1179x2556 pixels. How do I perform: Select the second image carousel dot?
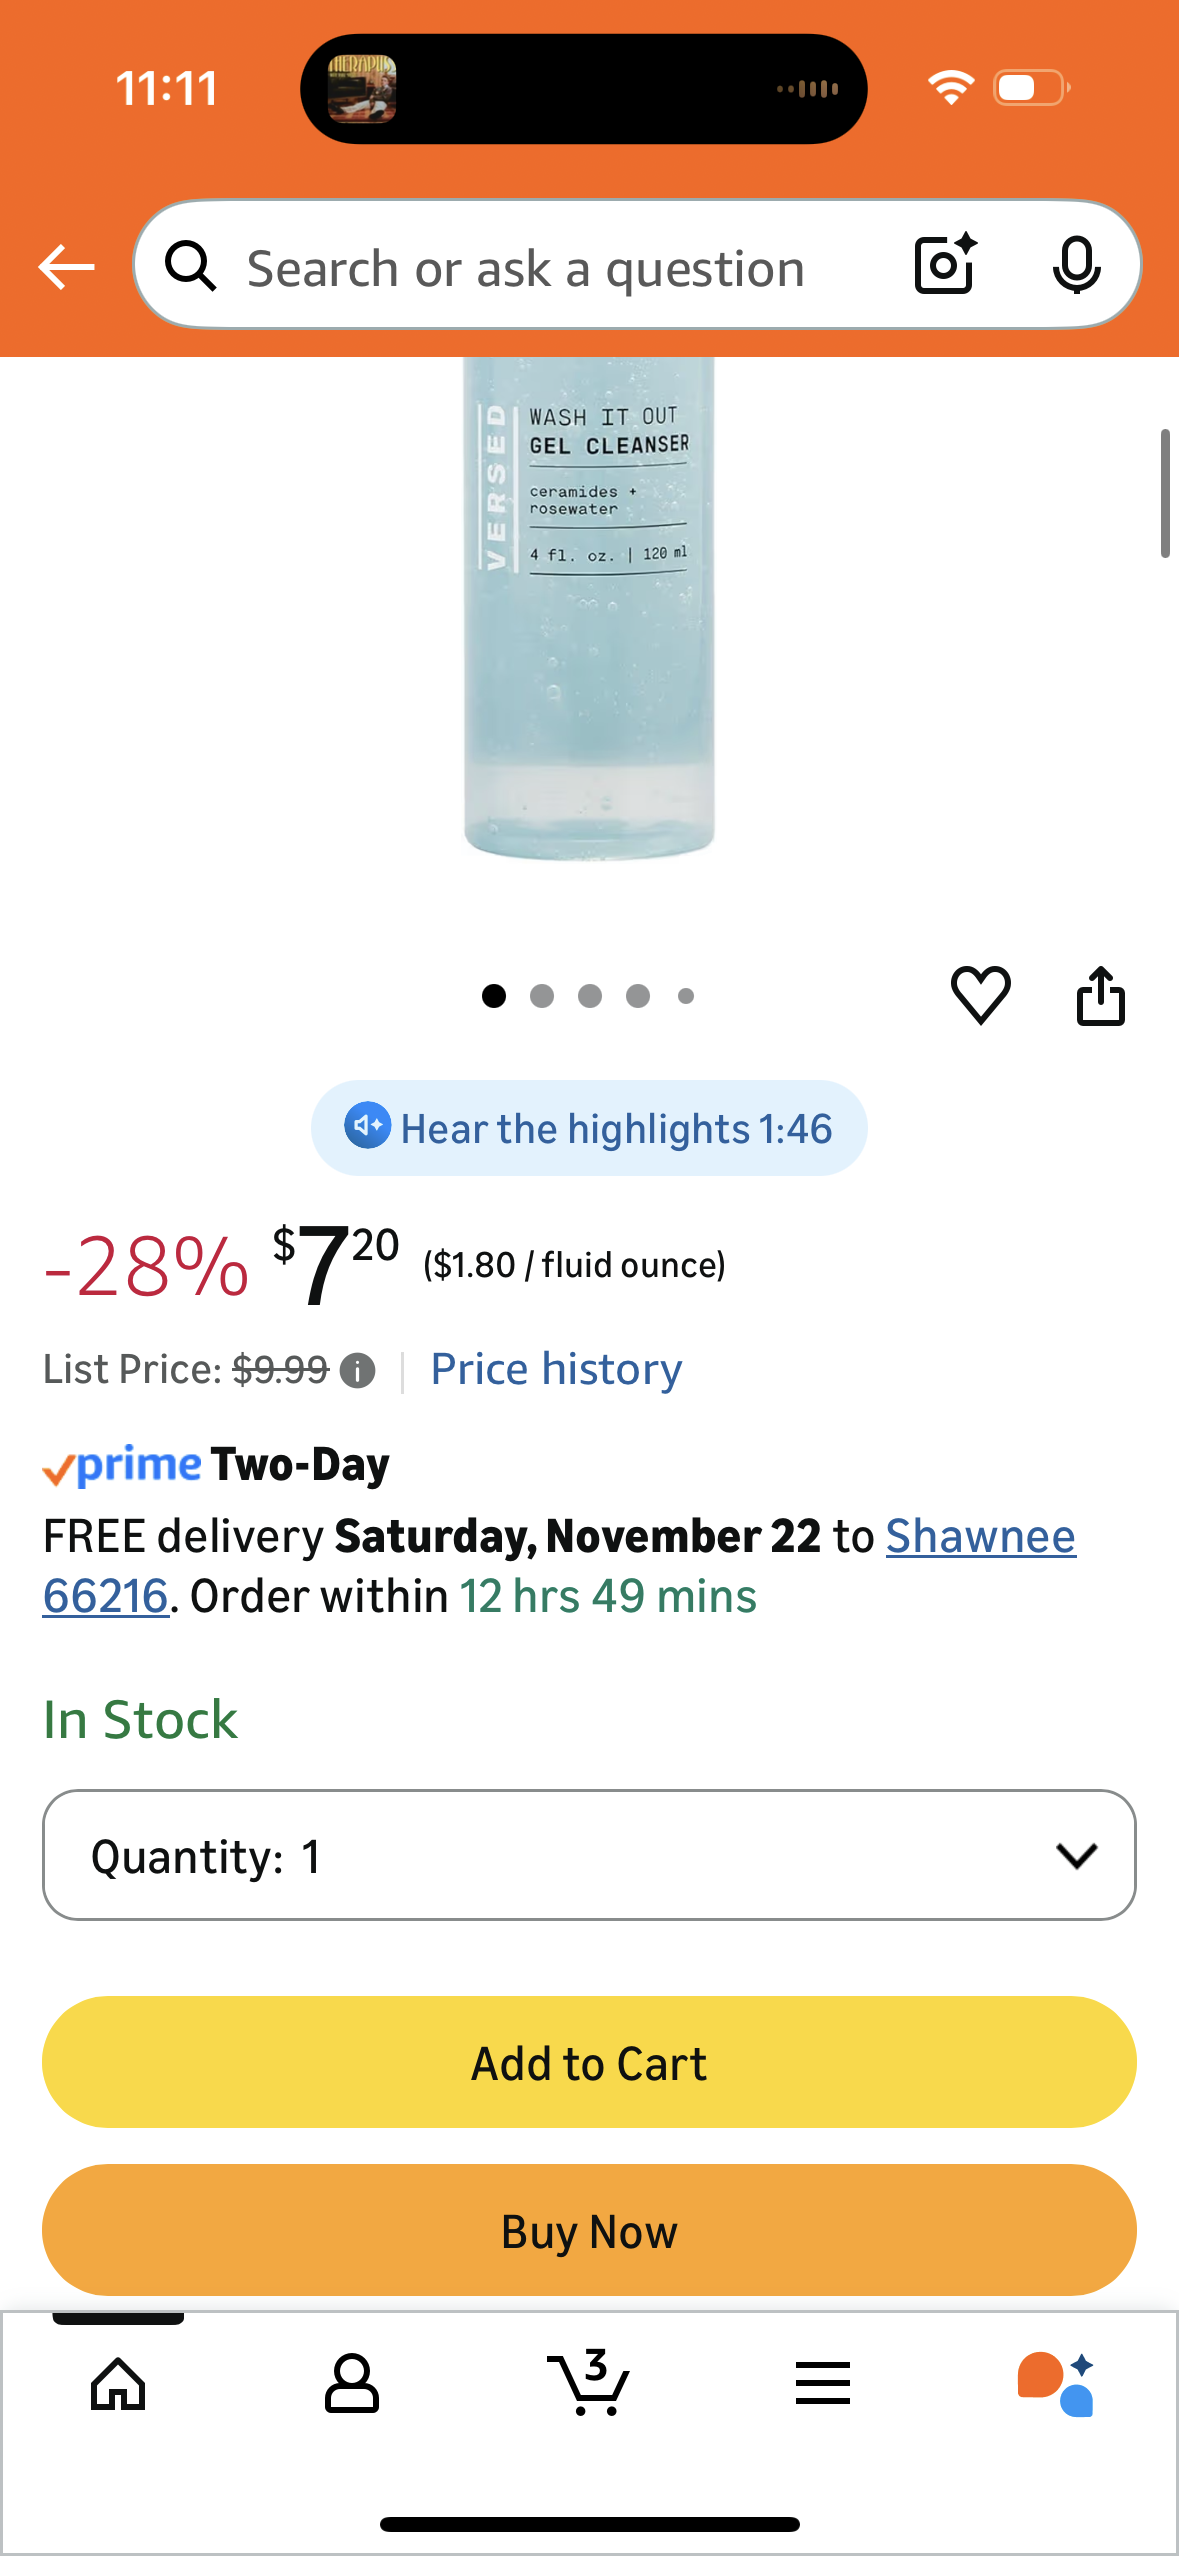(x=542, y=996)
